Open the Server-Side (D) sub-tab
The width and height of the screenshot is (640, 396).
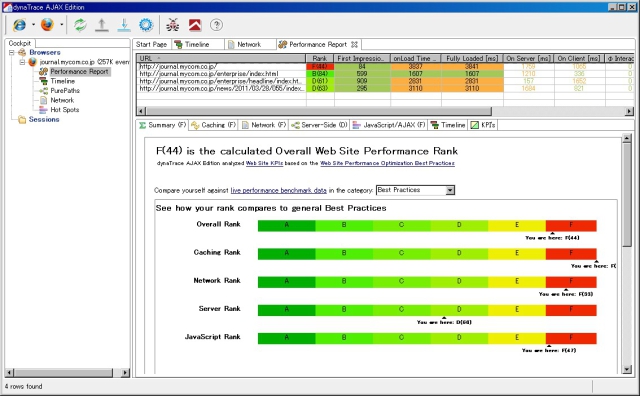[x=319, y=125]
